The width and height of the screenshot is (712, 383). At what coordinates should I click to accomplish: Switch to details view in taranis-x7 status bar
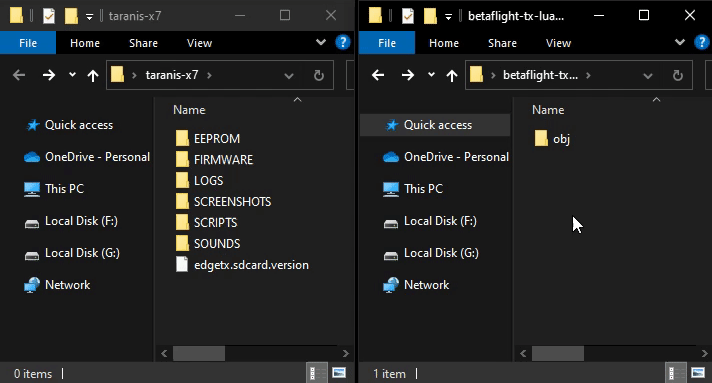[x=316, y=373]
